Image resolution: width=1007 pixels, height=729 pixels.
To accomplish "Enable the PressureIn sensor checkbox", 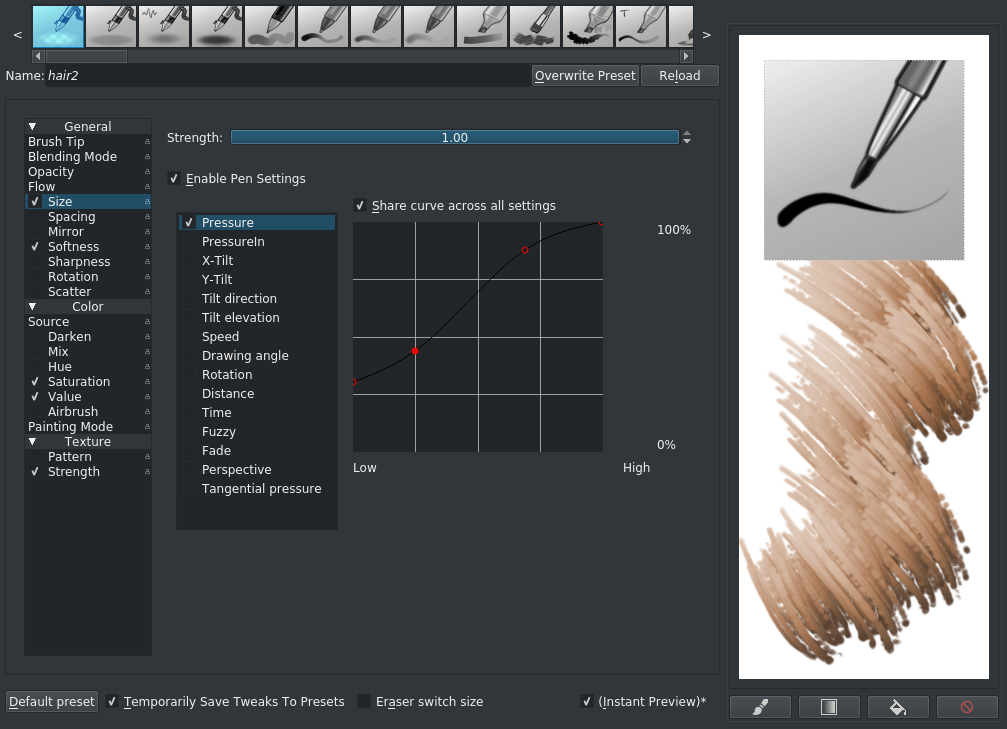I will click(x=188, y=241).
